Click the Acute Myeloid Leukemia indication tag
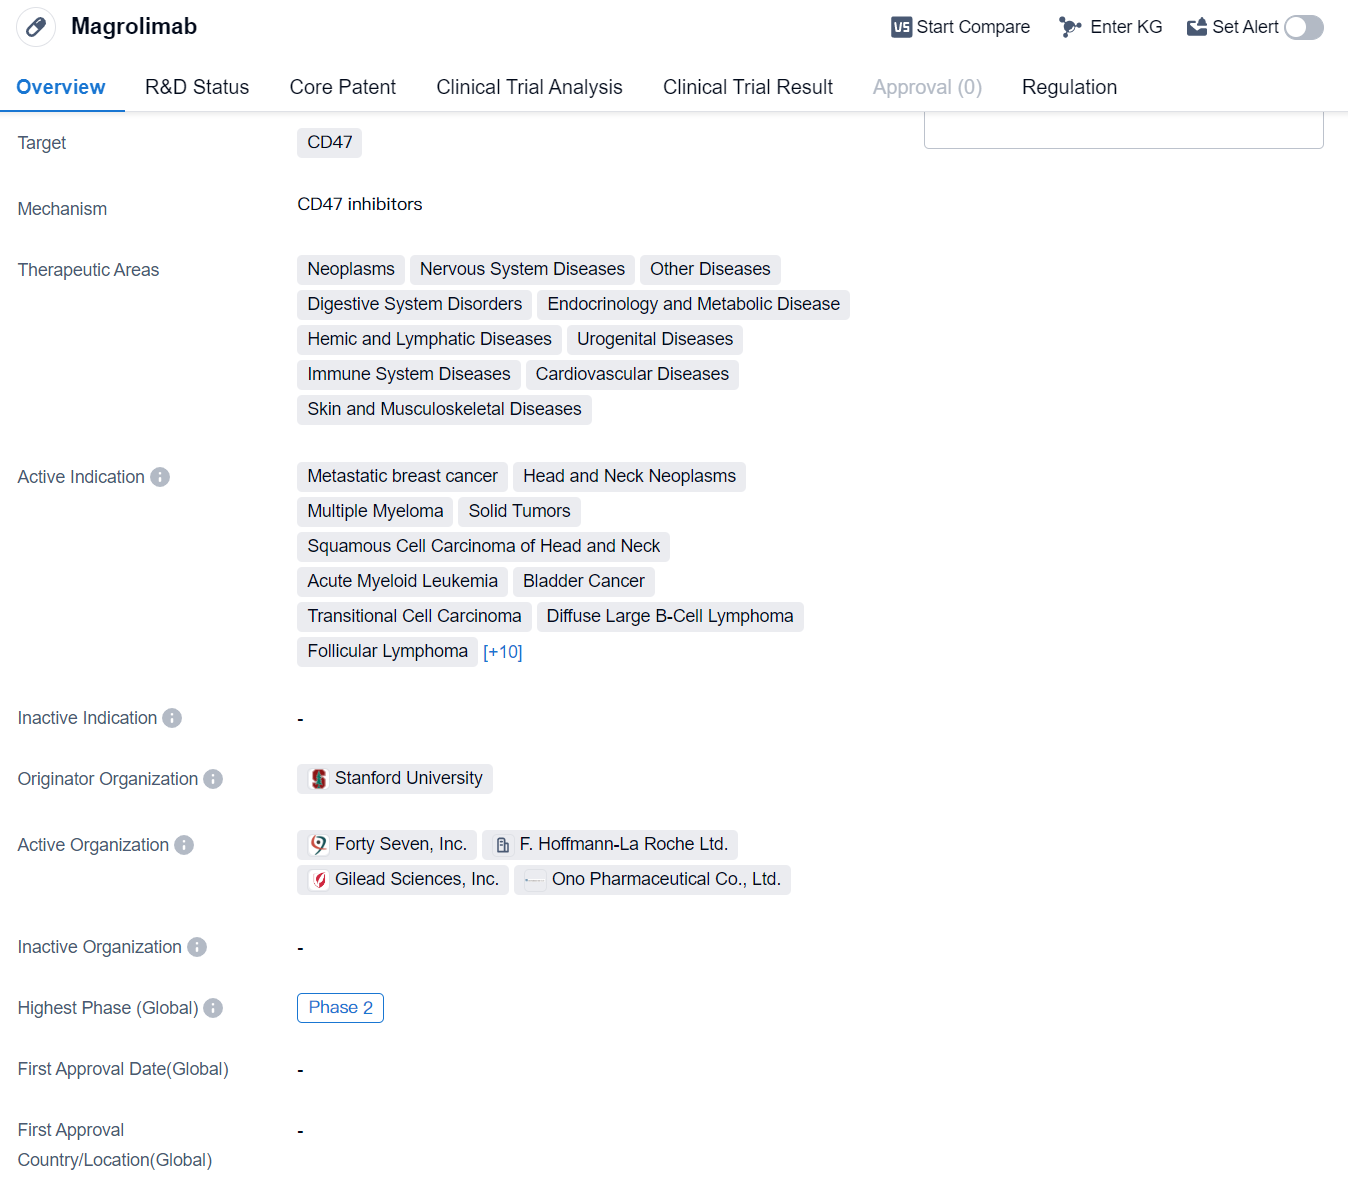1348x1196 pixels. (x=402, y=581)
